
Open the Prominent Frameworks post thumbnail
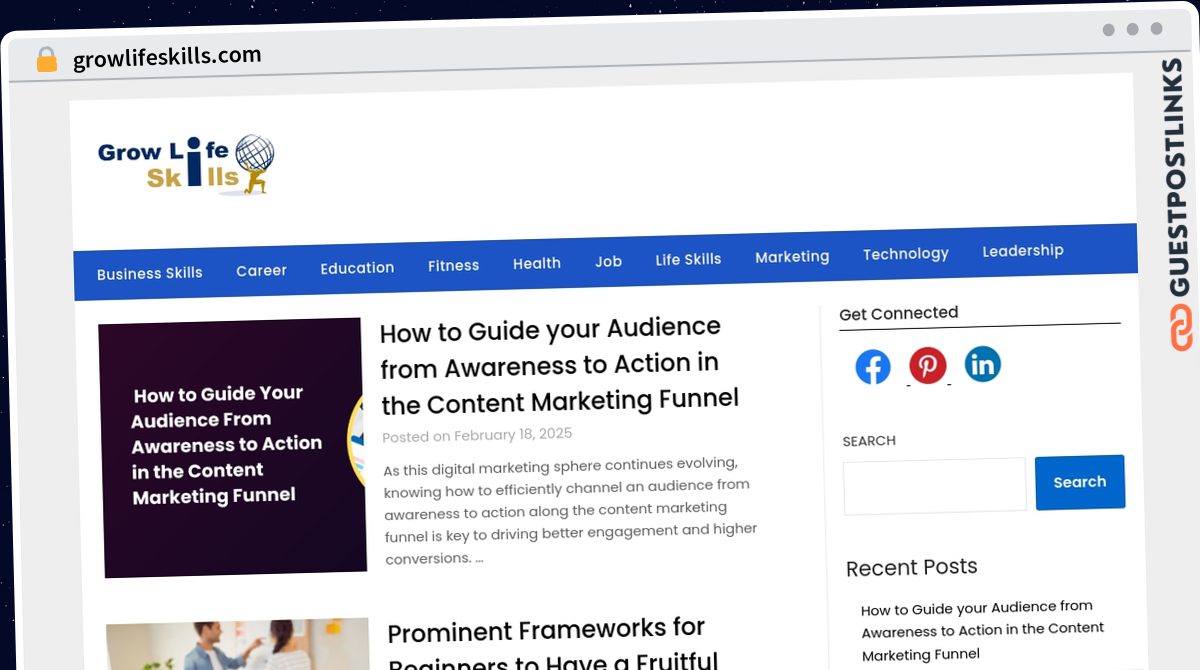pos(238,644)
